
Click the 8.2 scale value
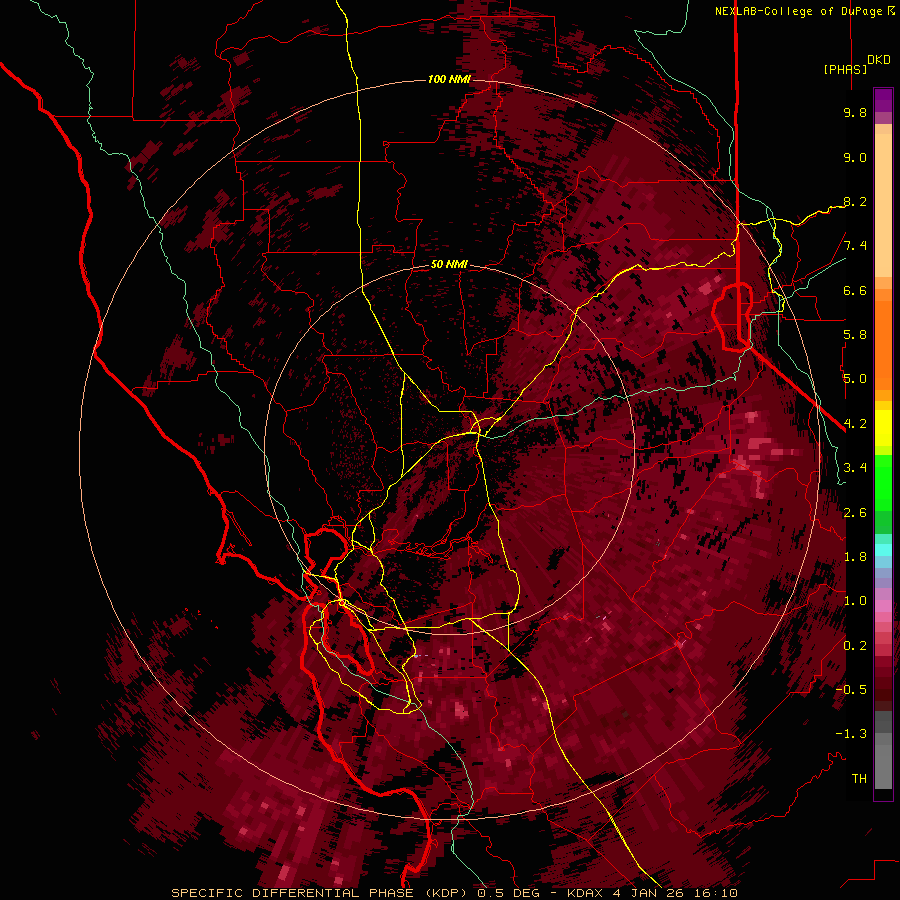pos(855,201)
